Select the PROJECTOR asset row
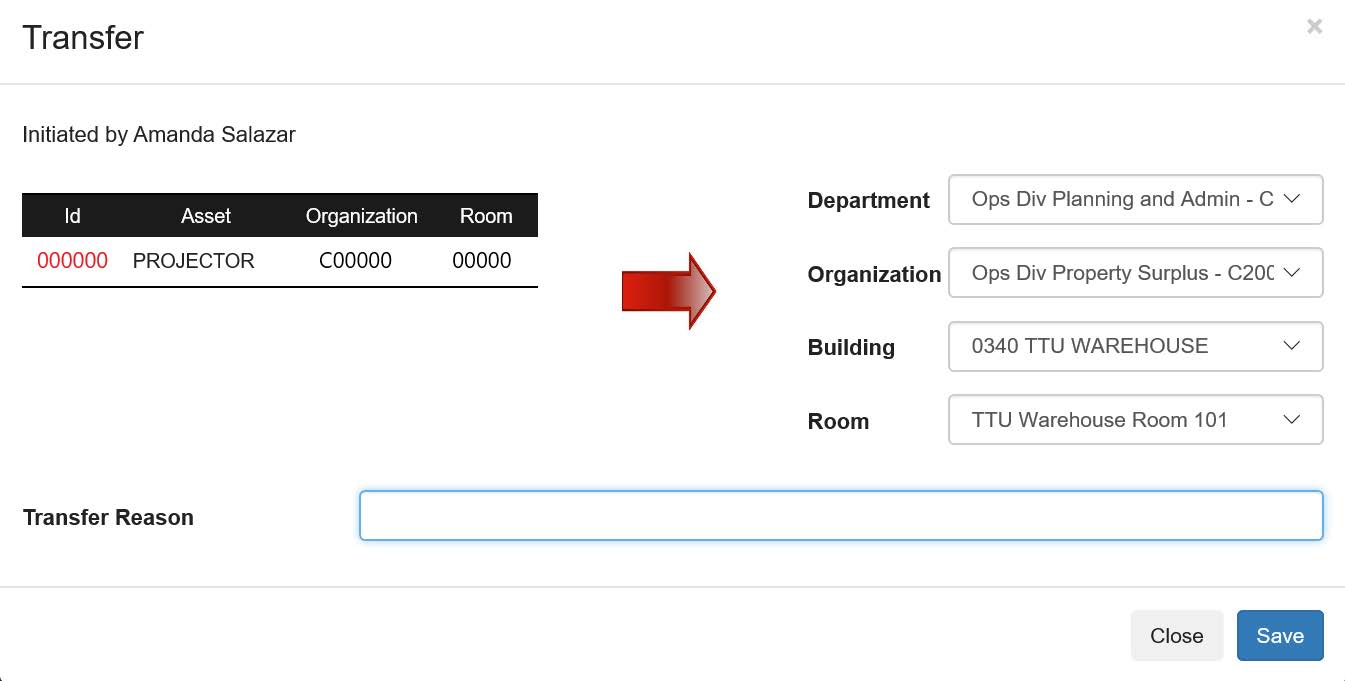 [x=195, y=260]
